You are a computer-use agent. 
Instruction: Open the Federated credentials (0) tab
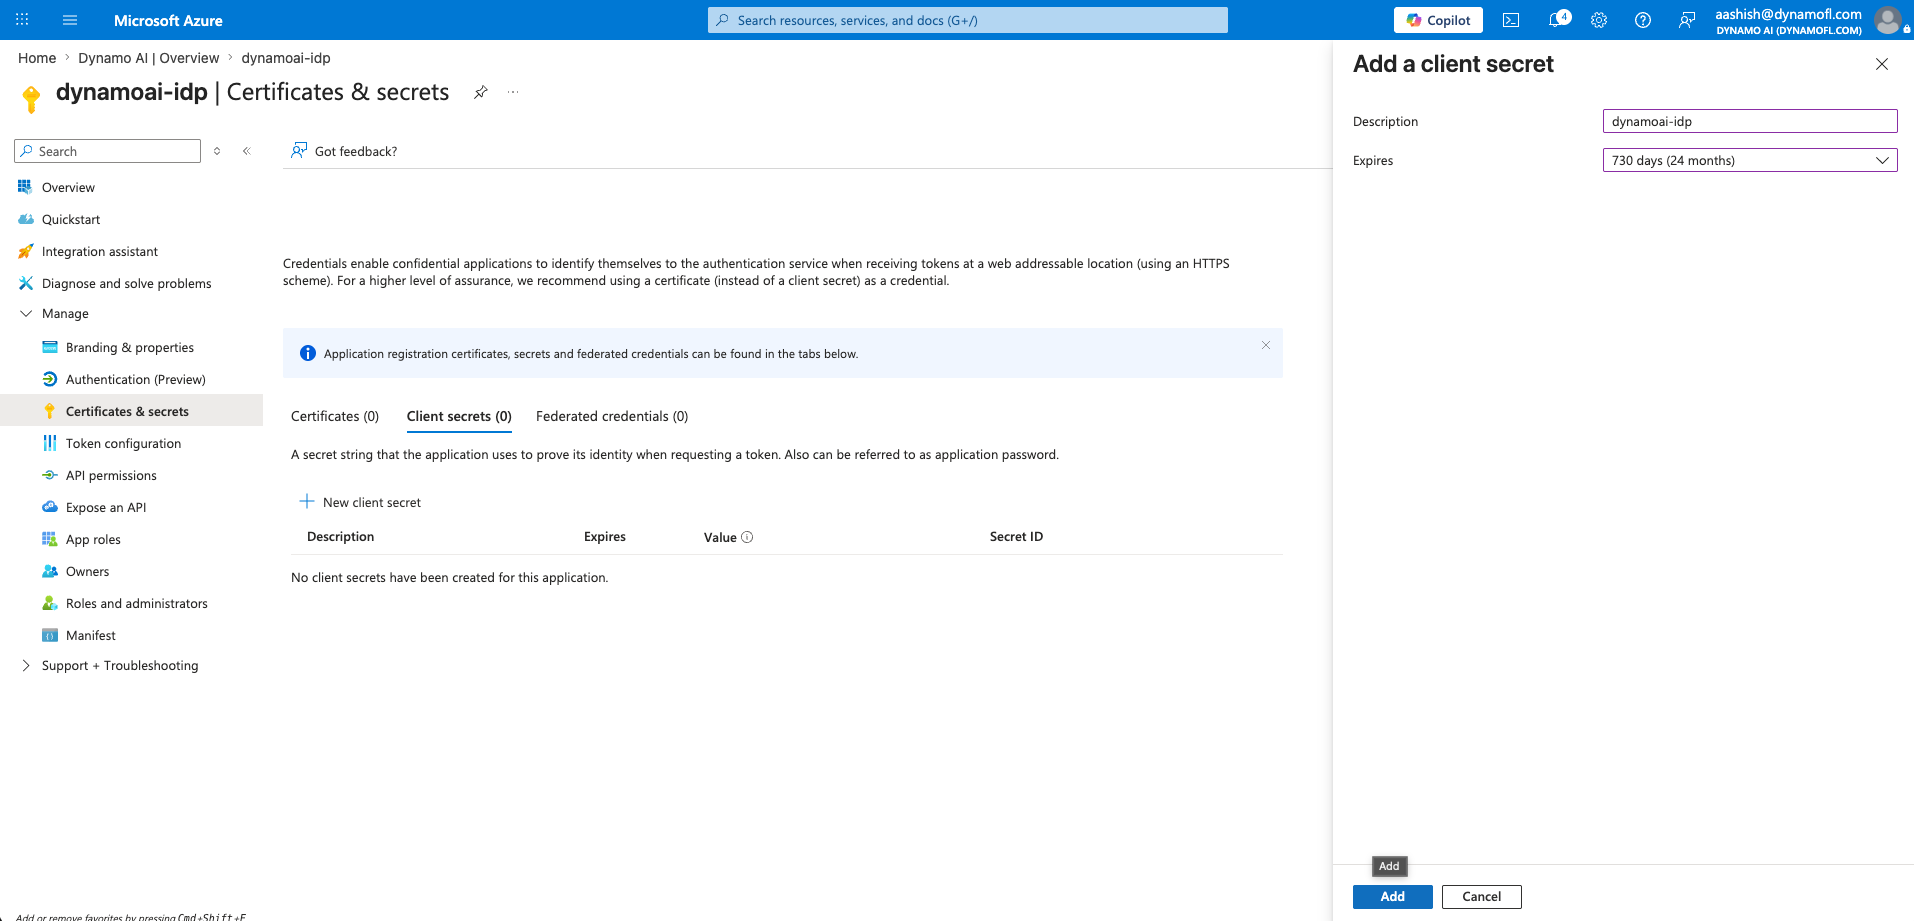click(x=612, y=416)
